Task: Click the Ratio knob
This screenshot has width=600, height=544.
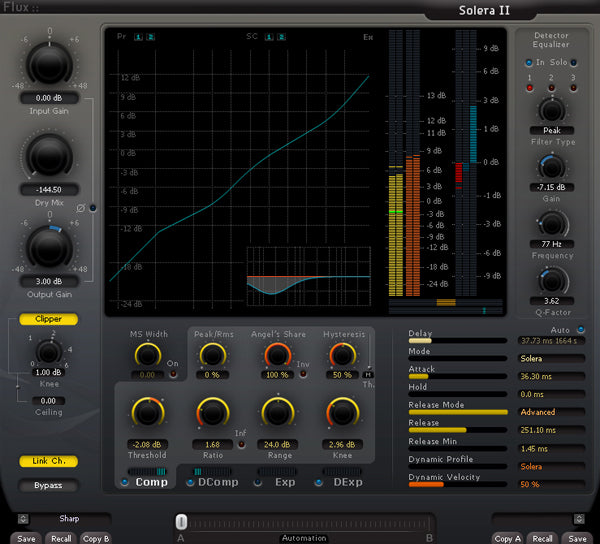Action: (x=212, y=411)
